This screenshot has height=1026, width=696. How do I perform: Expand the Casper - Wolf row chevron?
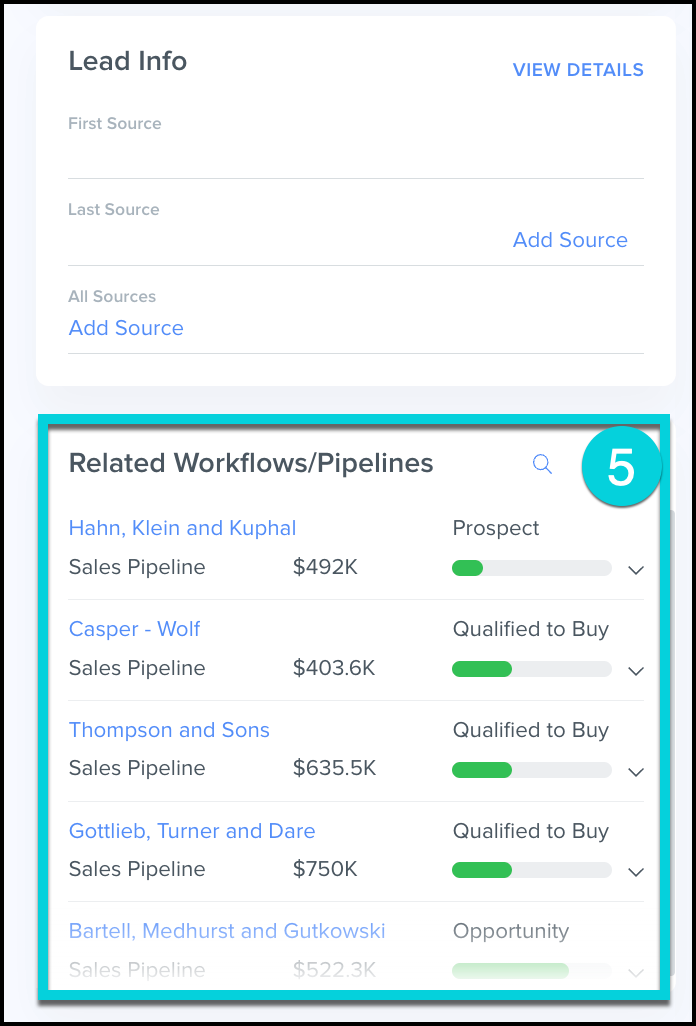(636, 671)
